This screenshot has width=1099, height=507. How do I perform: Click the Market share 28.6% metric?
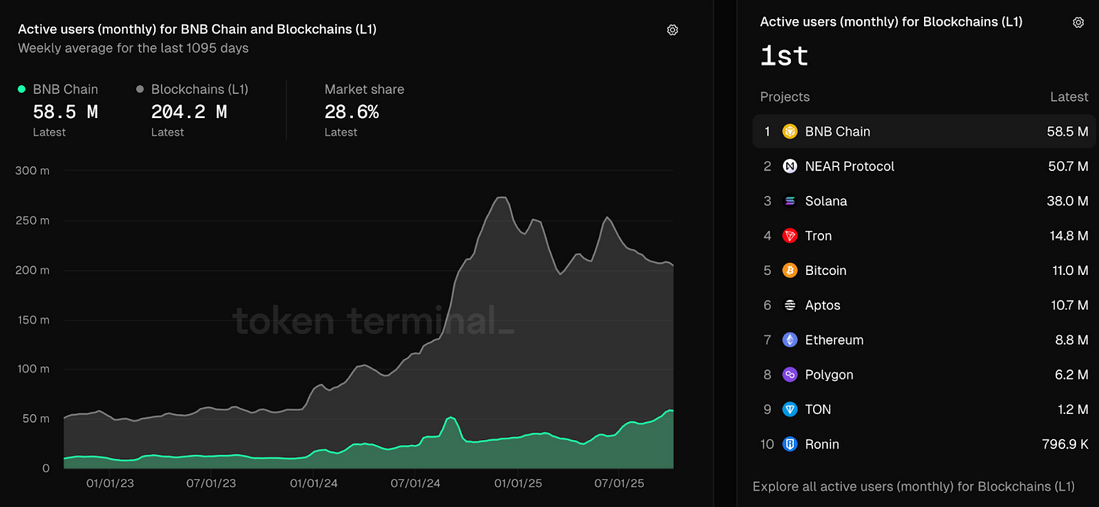[x=351, y=112]
